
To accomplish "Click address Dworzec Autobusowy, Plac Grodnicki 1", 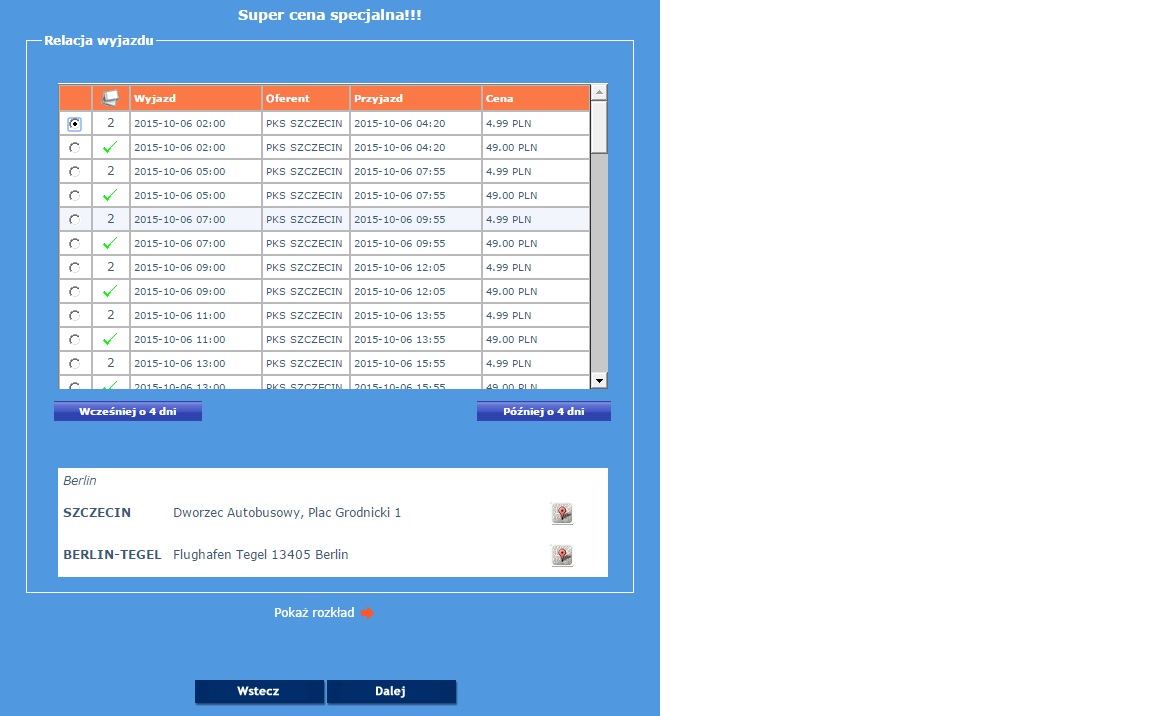I will pyautogui.click(x=287, y=513).
